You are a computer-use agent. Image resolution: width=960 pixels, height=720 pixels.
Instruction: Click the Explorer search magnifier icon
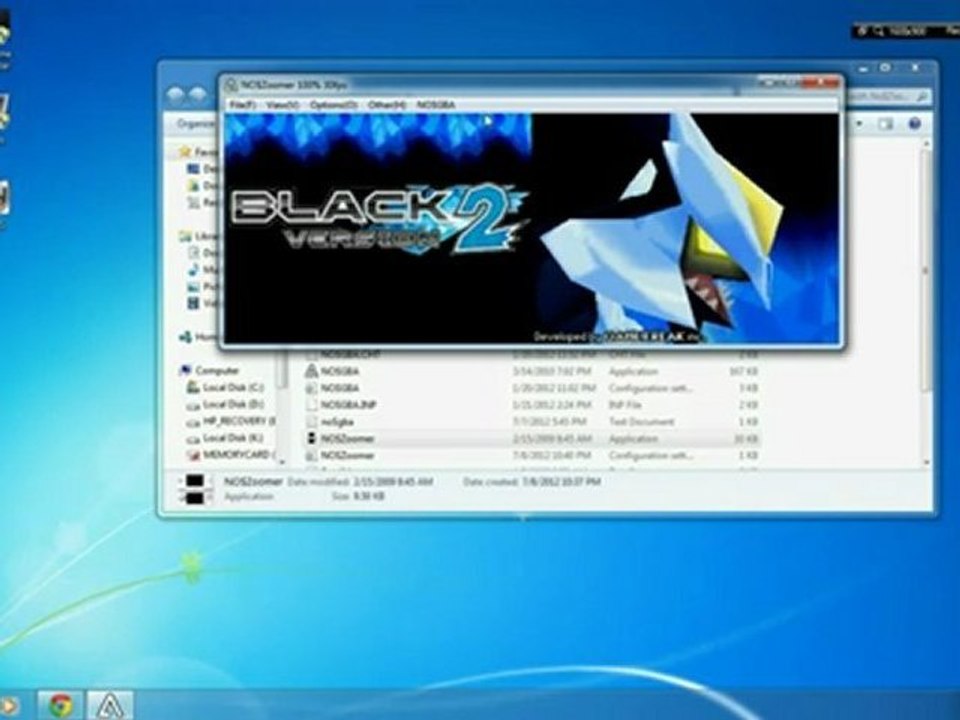pos(921,97)
